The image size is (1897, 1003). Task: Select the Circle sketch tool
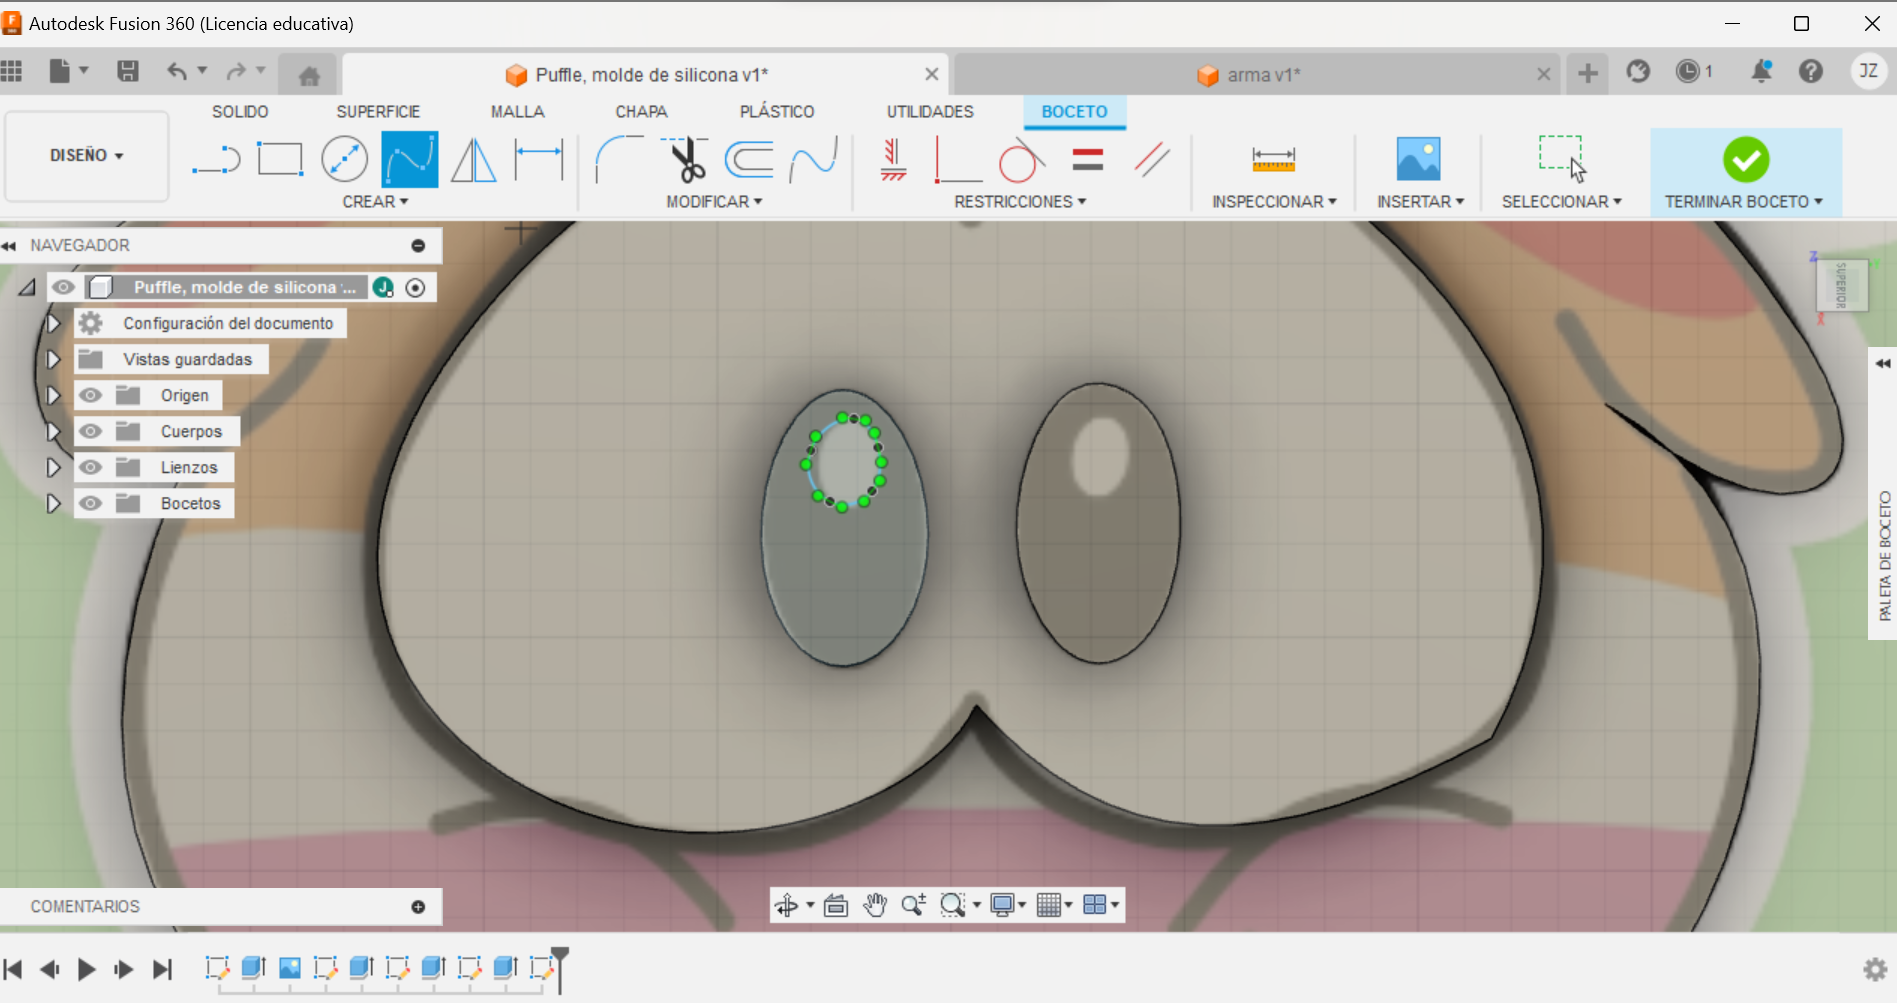(x=344, y=159)
